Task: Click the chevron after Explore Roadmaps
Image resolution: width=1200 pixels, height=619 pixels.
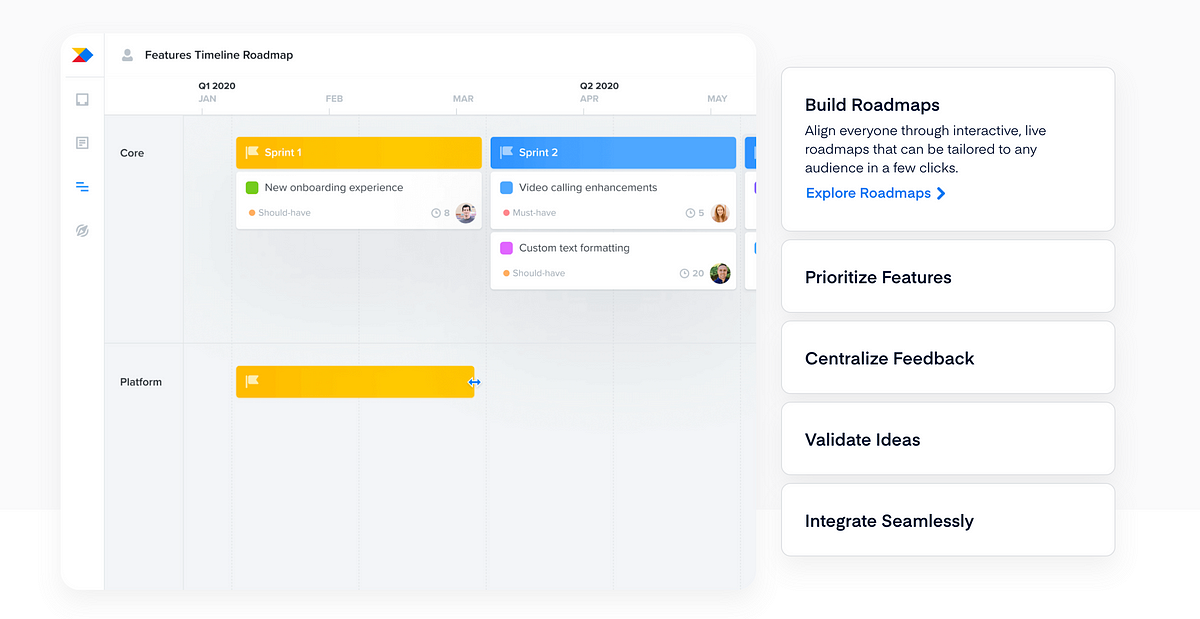Action: click(x=941, y=193)
